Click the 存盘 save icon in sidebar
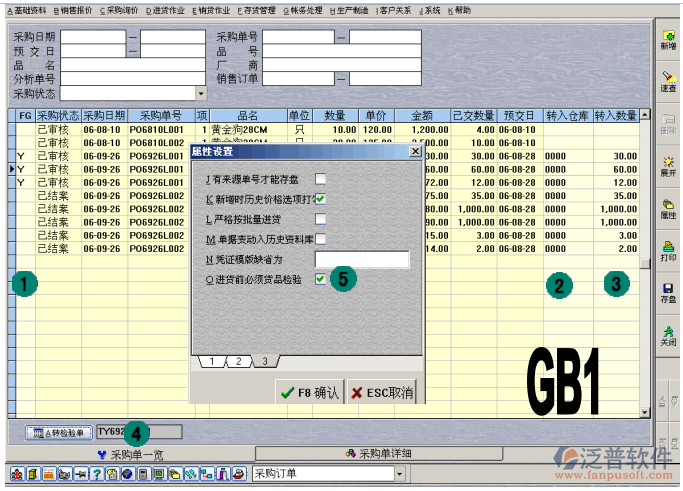Viewport: 683px width, 491px height. tap(667, 292)
